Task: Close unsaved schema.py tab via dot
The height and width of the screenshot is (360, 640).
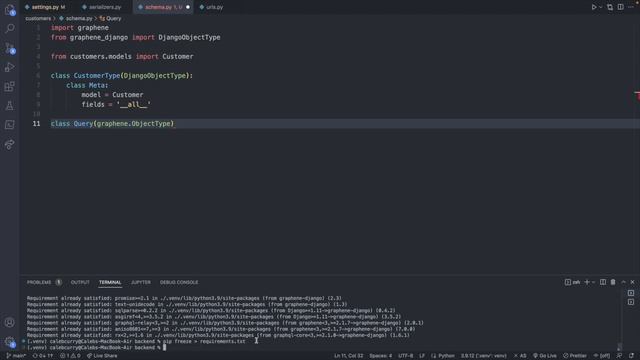Action: tap(188, 7)
